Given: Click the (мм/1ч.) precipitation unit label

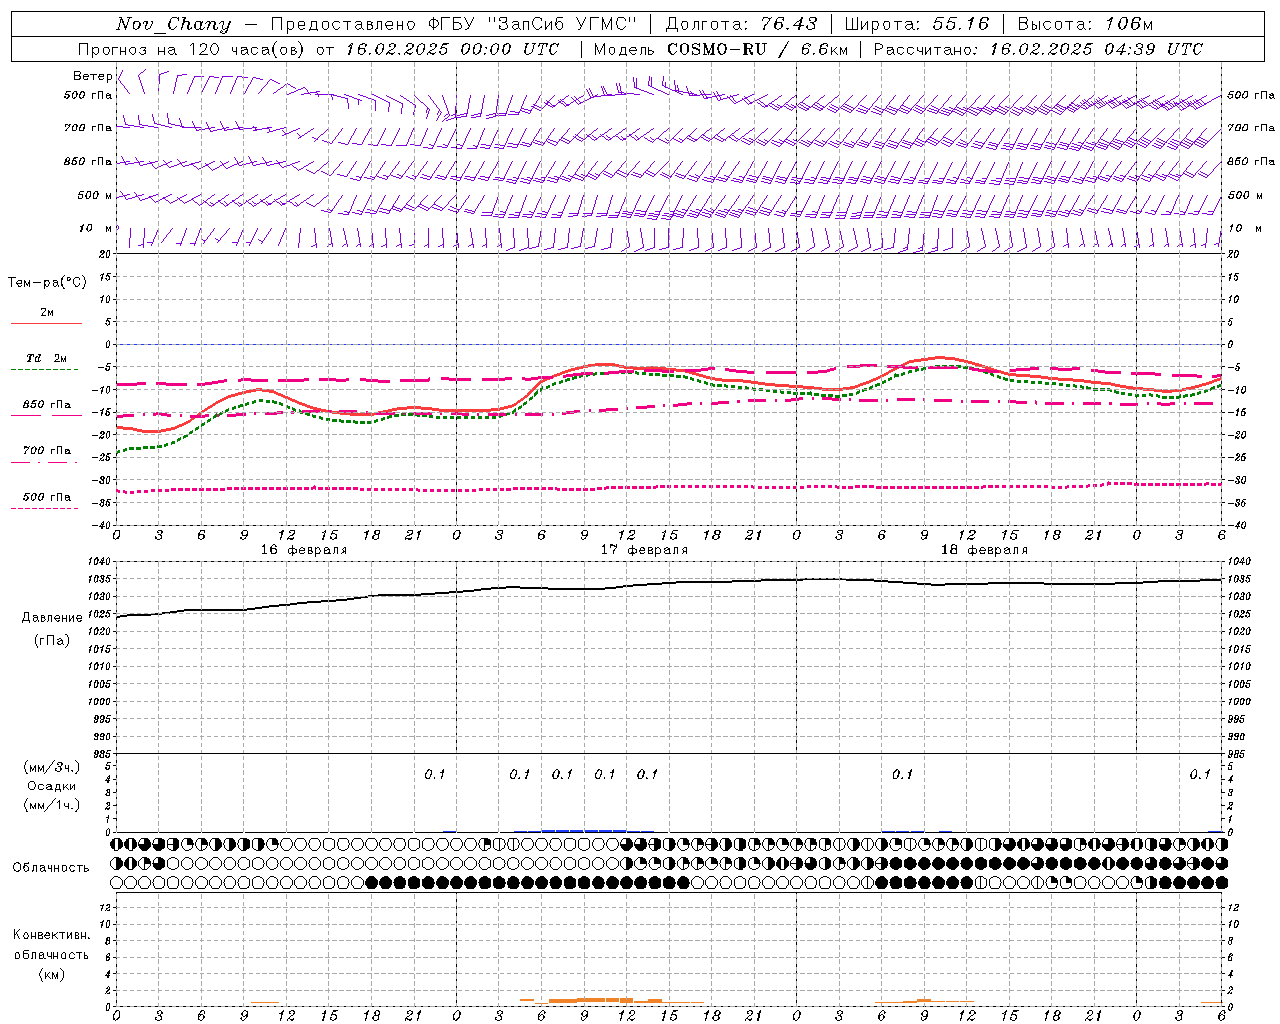Looking at the screenshot, I should click(x=52, y=805).
